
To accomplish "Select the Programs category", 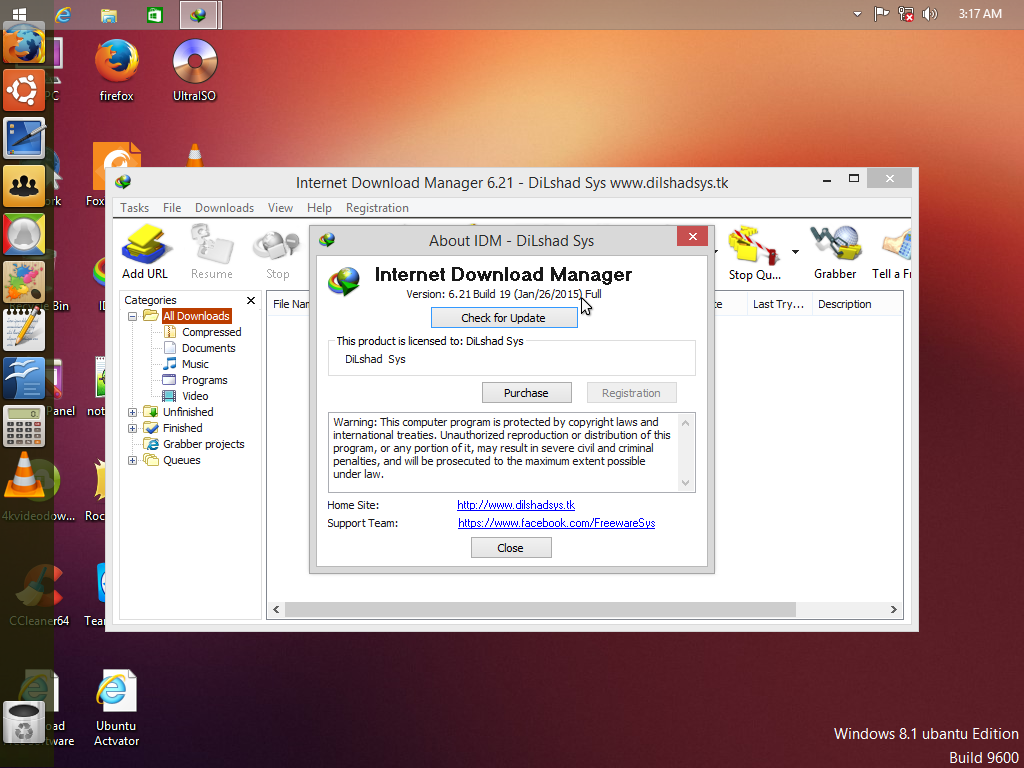I will tap(204, 380).
